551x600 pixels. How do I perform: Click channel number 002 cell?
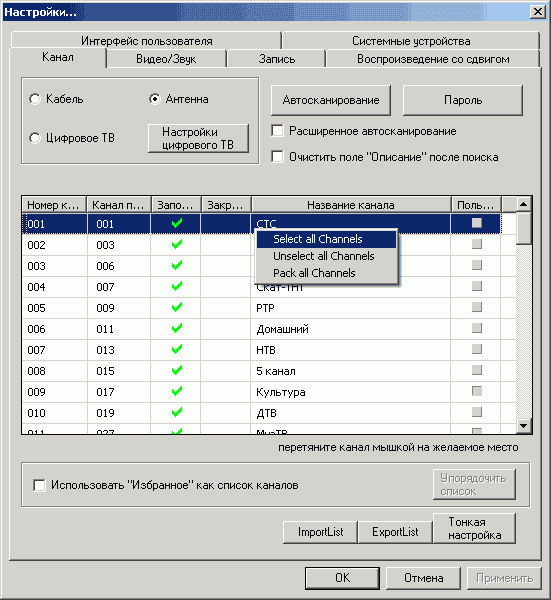click(x=54, y=245)
